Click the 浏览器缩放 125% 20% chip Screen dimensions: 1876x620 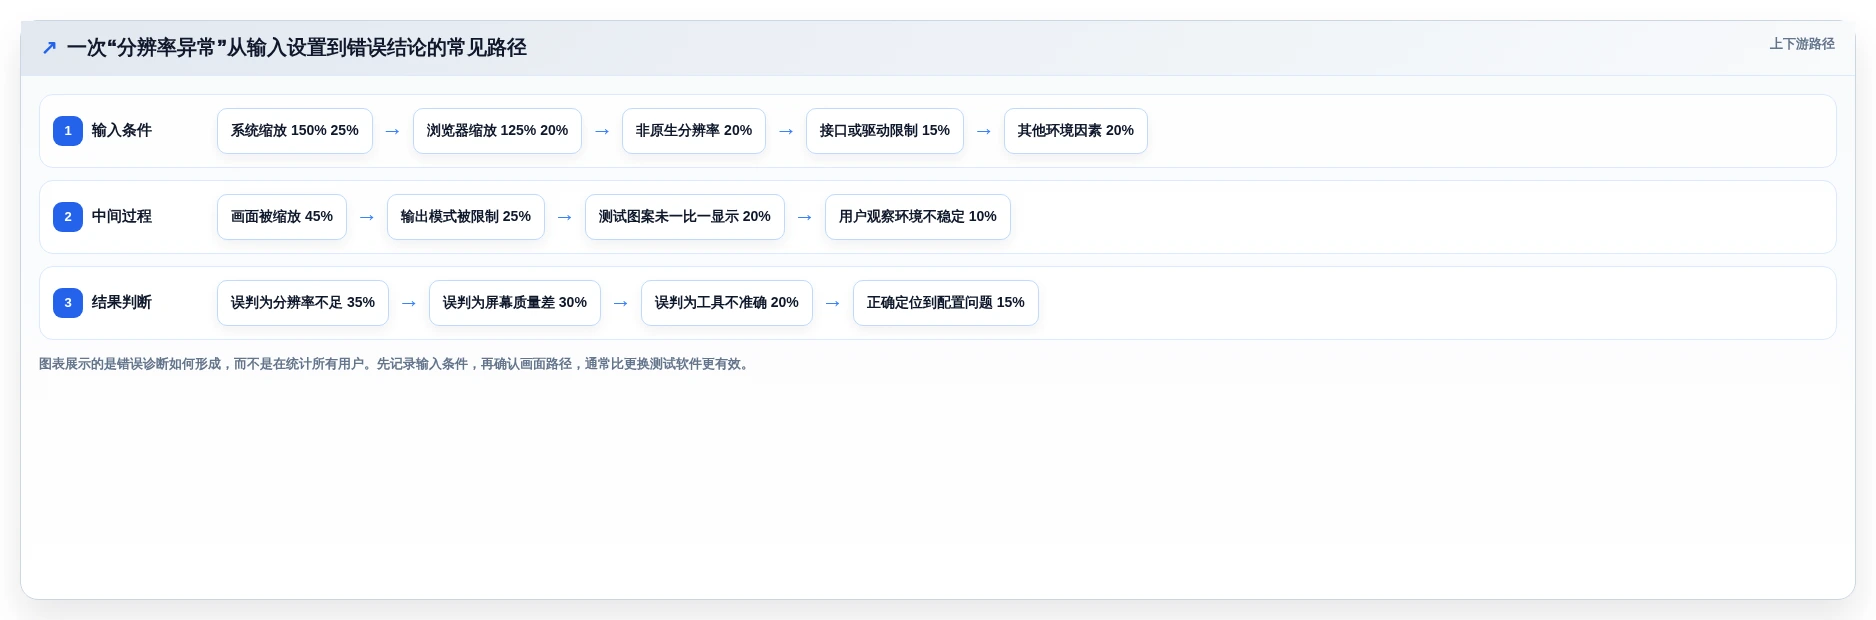click(497, 131)
